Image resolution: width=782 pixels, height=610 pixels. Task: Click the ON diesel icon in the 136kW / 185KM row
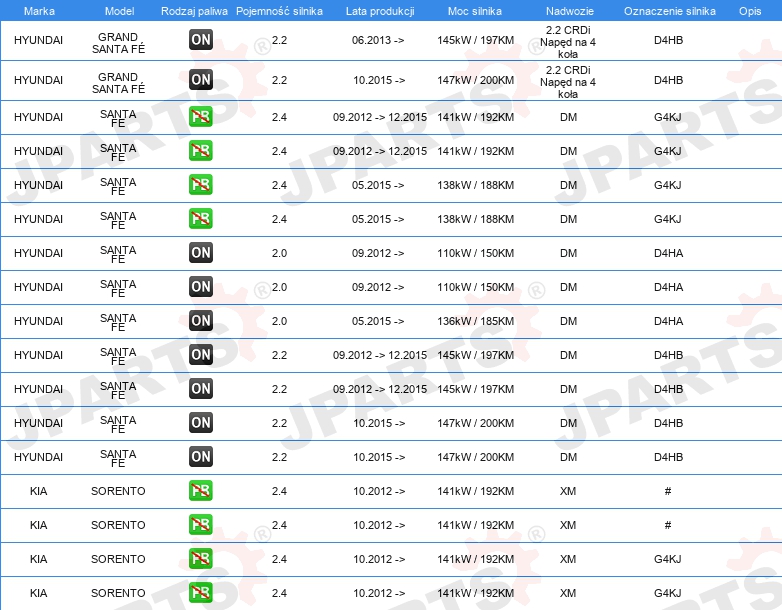pyautogui.click(x=201, y=321)
